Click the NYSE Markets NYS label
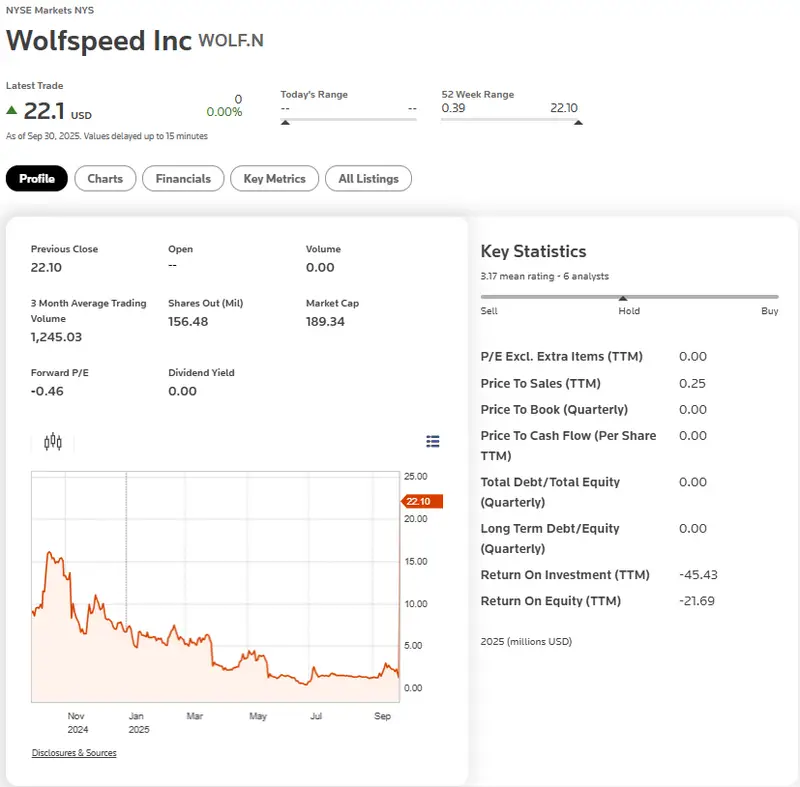 click(50, 10)
